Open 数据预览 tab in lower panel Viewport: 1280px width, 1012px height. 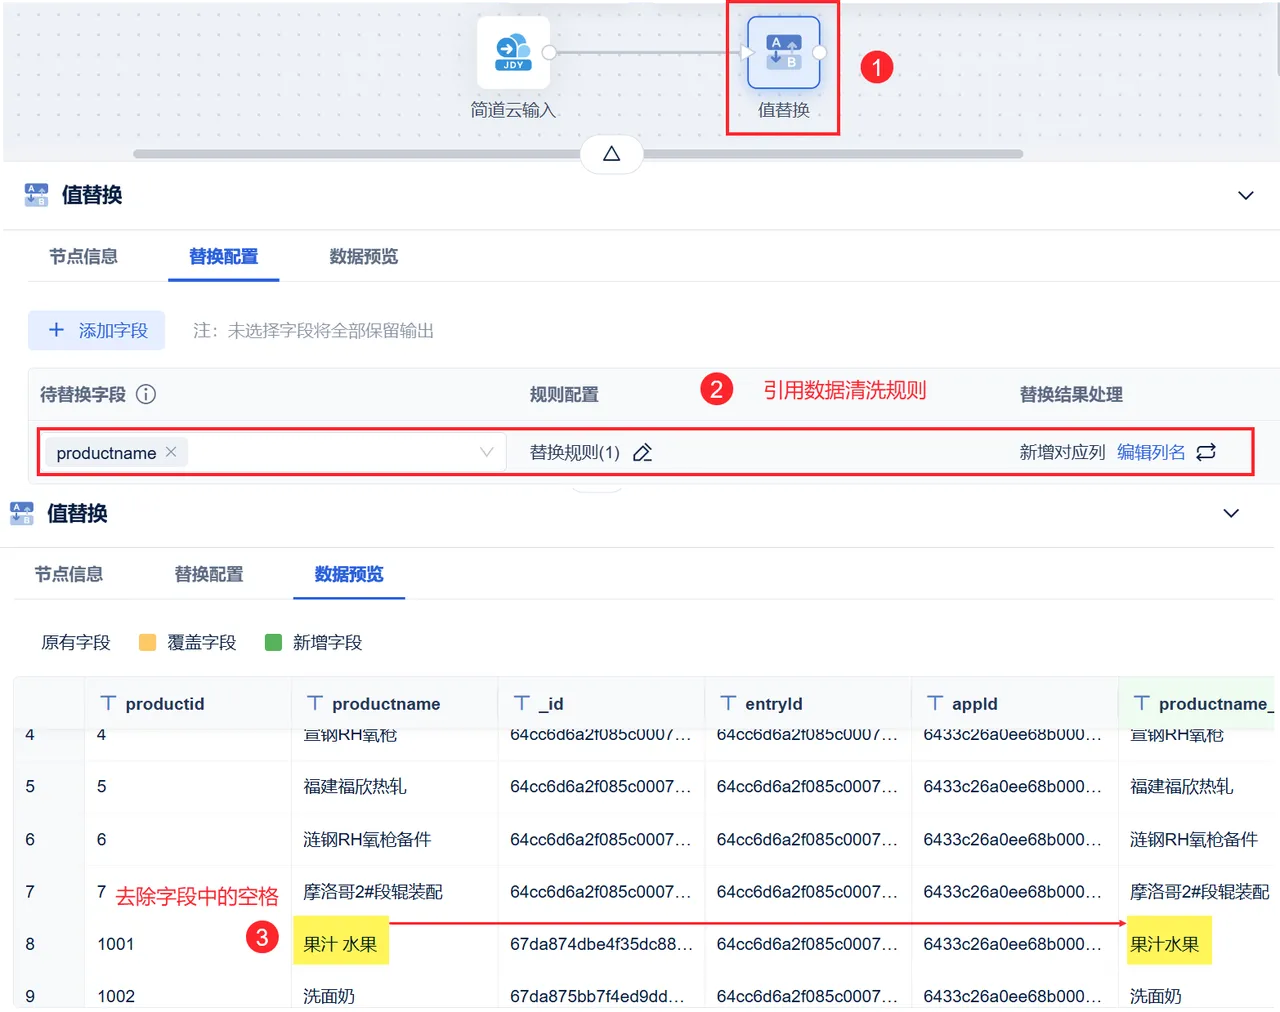tap(348, 575)
